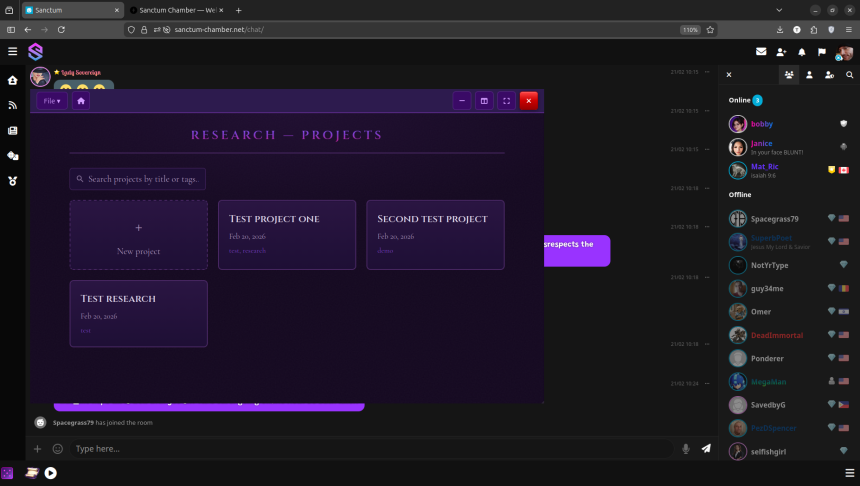Send the message with paper plane icon

coord(706,449)
